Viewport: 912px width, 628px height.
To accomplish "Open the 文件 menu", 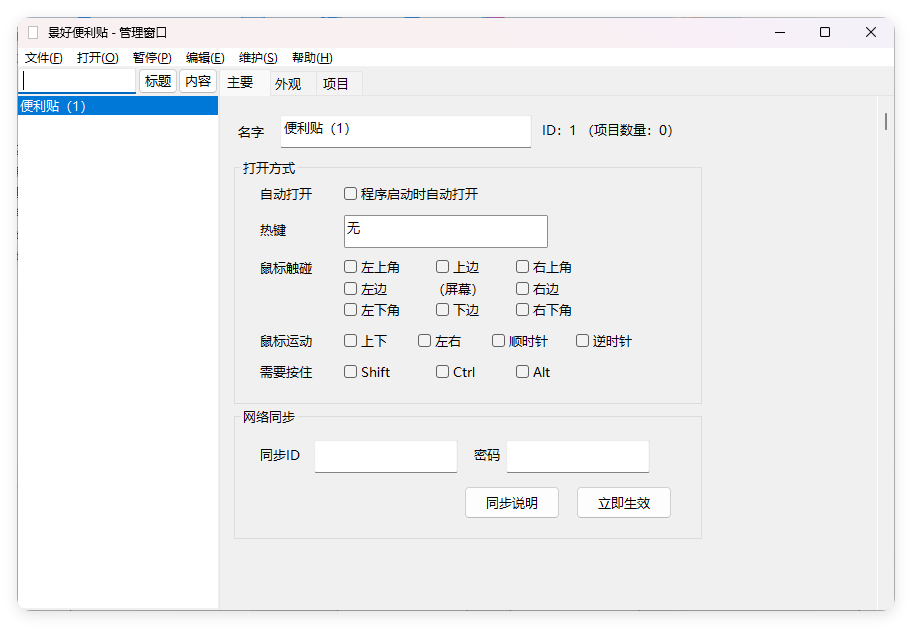I will [42, 57].
